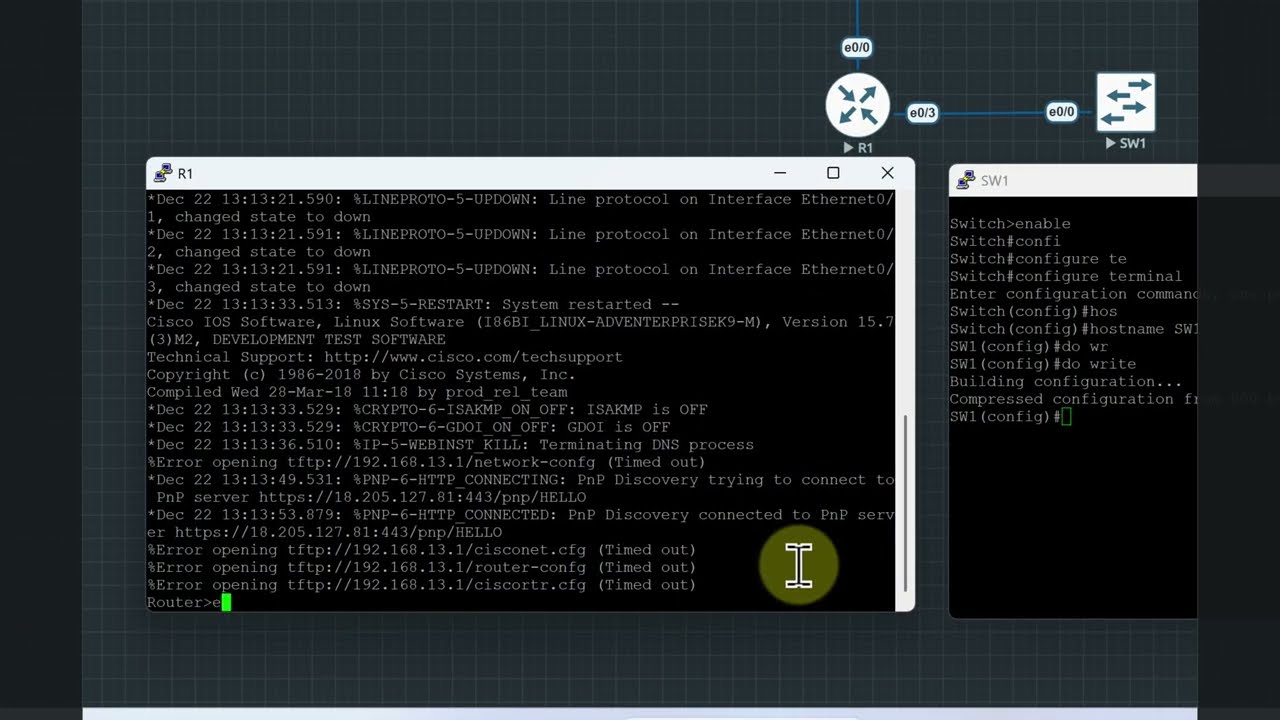Click the cisconet.cfg tftp error line
Screen dimensions: 1280x720
(x=422, y=549)
